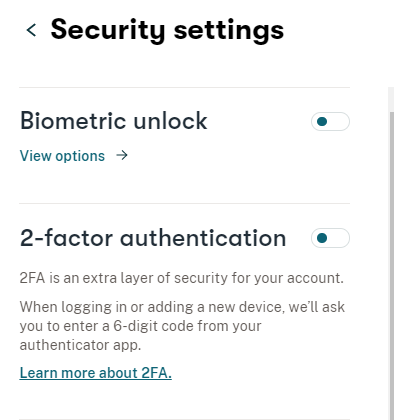Click the 'authenticator app.' text line
The width and height of the screenshot is (394, 420).
coord(80,345)
